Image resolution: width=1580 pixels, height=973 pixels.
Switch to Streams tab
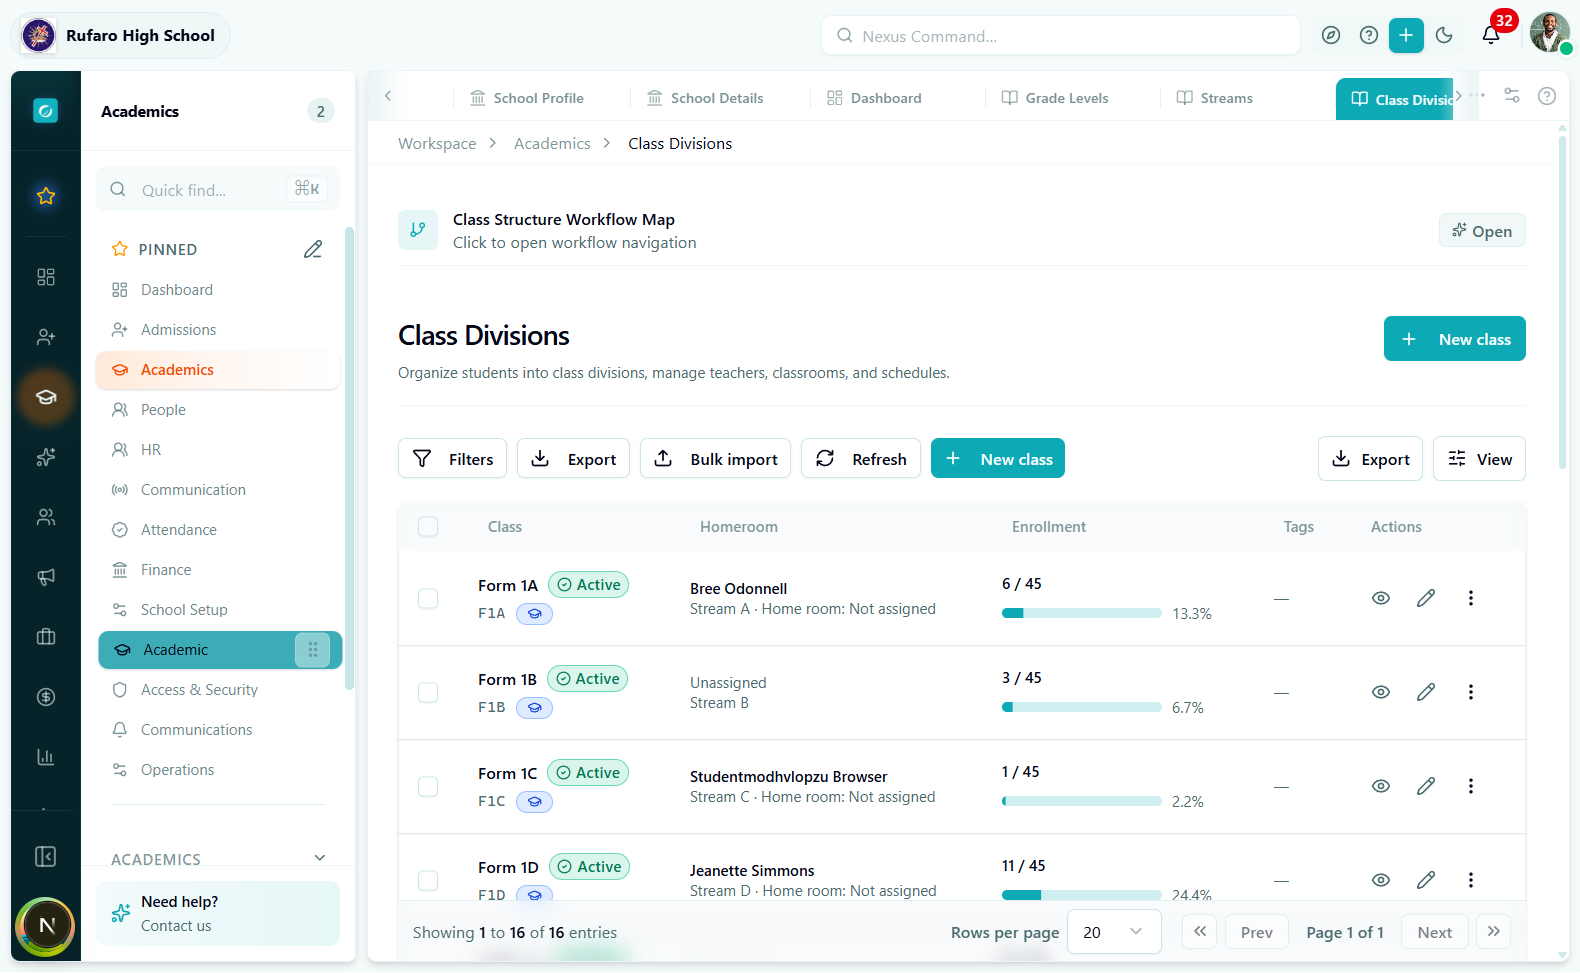point(1215,98)
